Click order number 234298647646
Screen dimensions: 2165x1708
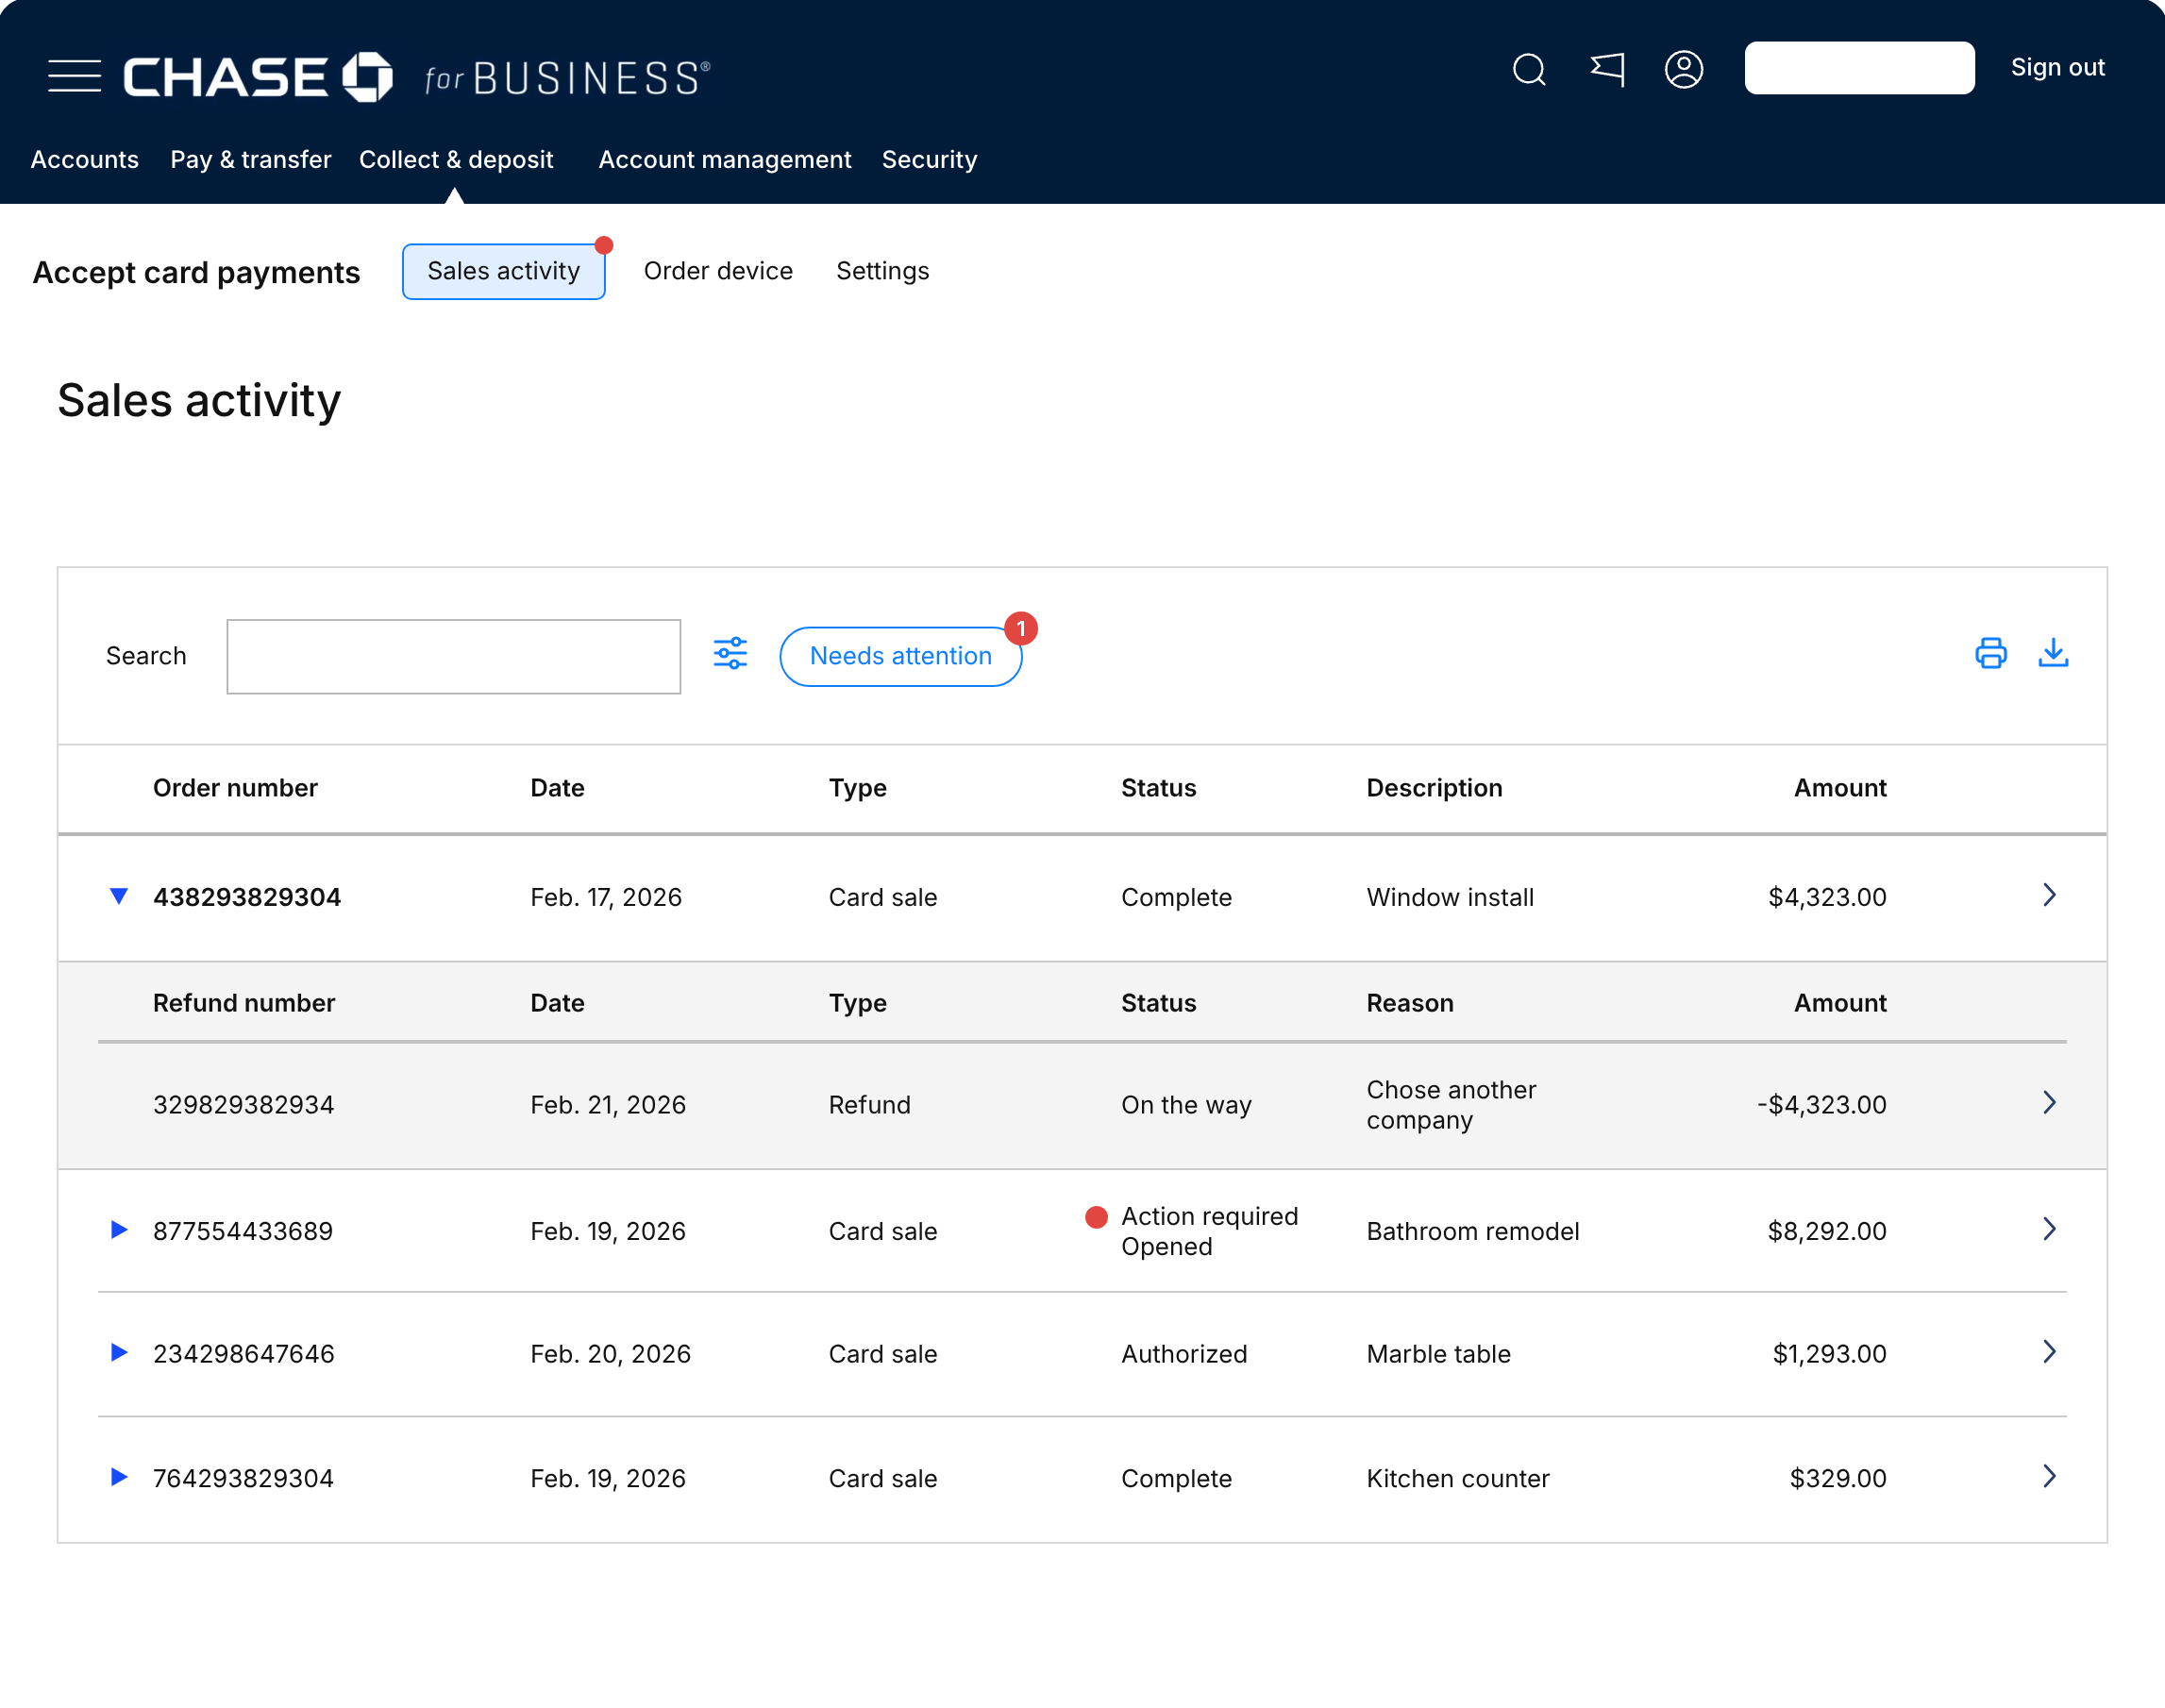pyautogui.click(x=244, y=1354)
